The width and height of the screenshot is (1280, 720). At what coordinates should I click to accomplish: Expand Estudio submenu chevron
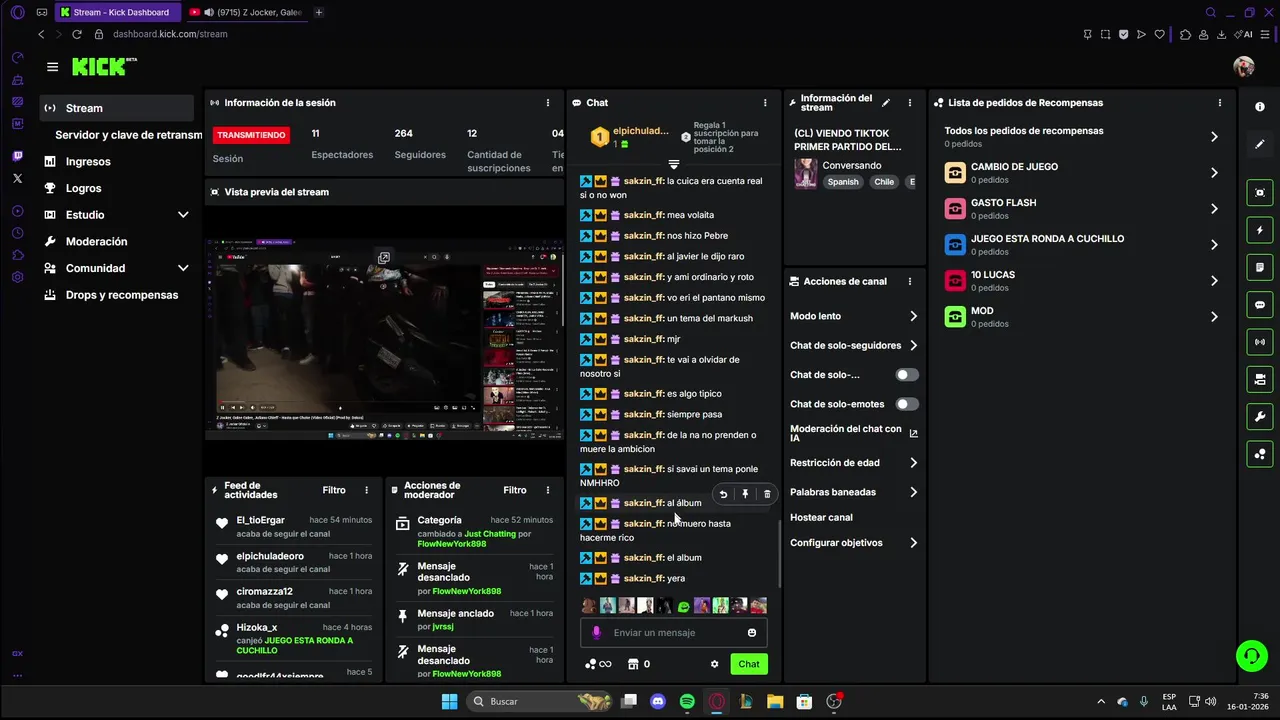[x=183, y=215]
